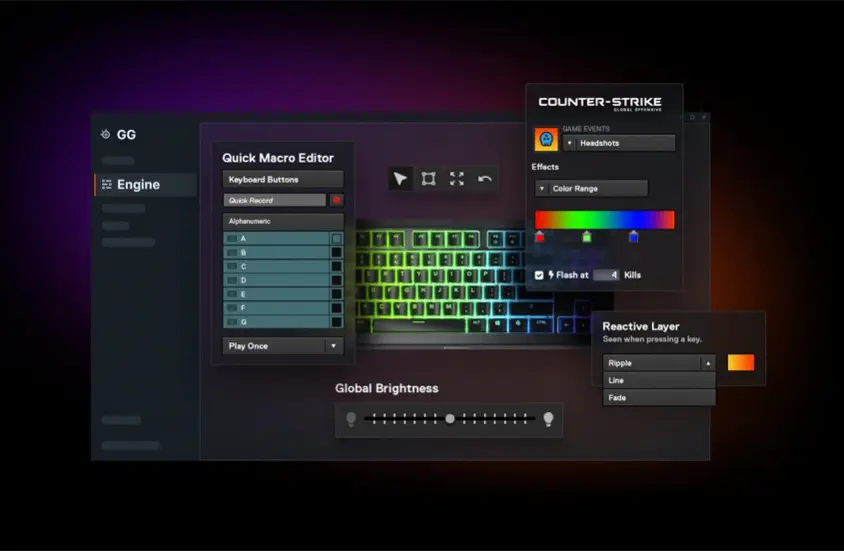Image resolution: width=844 pixels, height=551 pixels.
Task: Open the Keyboard Buttons dropdown
Action: [283, 179]
